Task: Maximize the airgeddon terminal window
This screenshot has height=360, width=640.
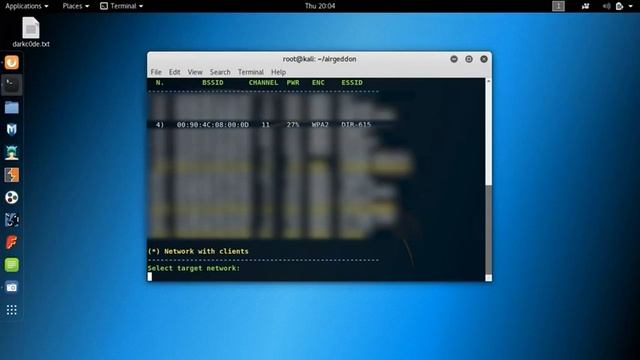Action: tap(469, 59)
